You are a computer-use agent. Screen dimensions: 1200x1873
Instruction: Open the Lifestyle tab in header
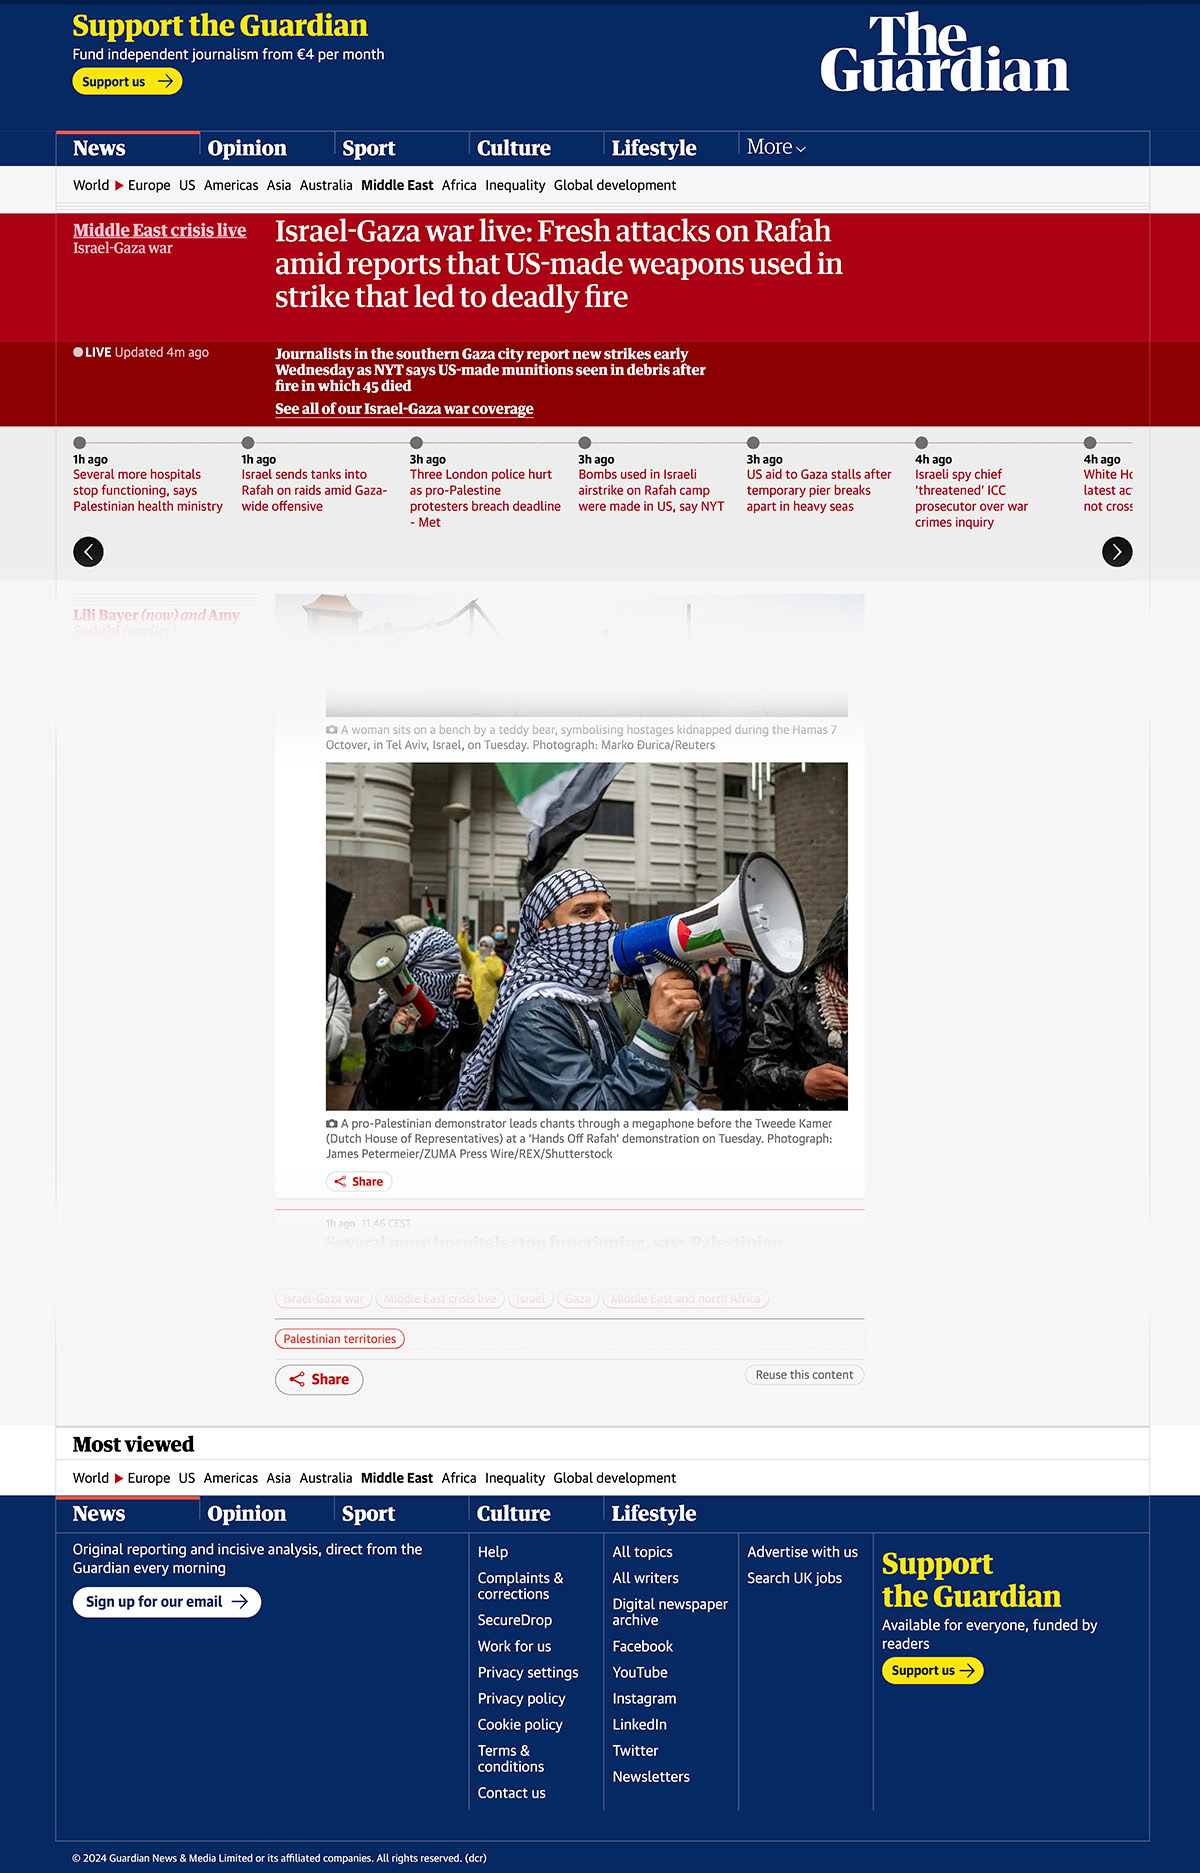coord(654,148)
